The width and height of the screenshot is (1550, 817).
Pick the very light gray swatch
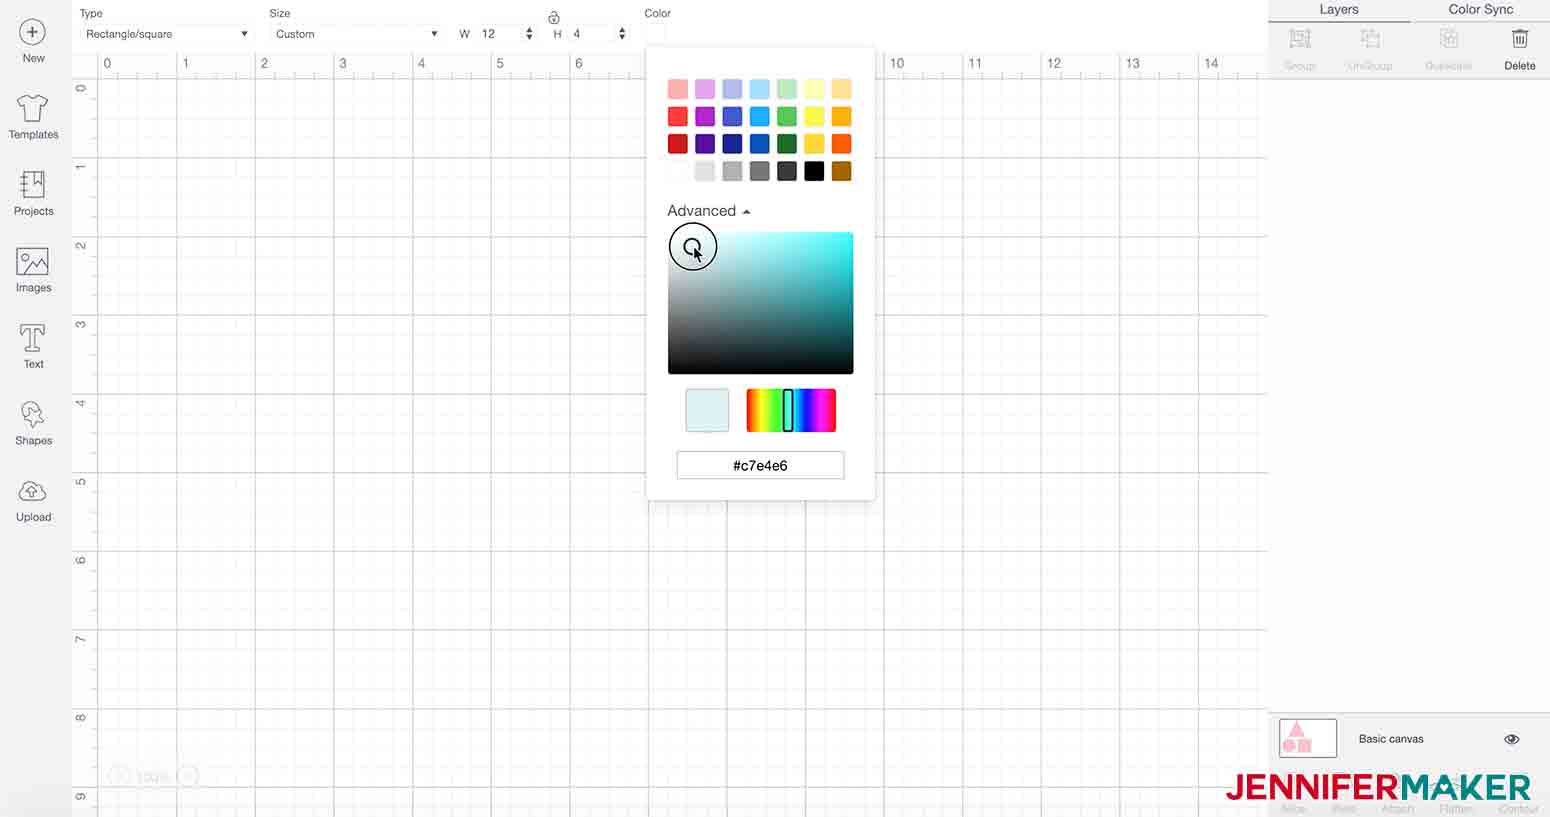pyautogui.click(x=705, y=171)
